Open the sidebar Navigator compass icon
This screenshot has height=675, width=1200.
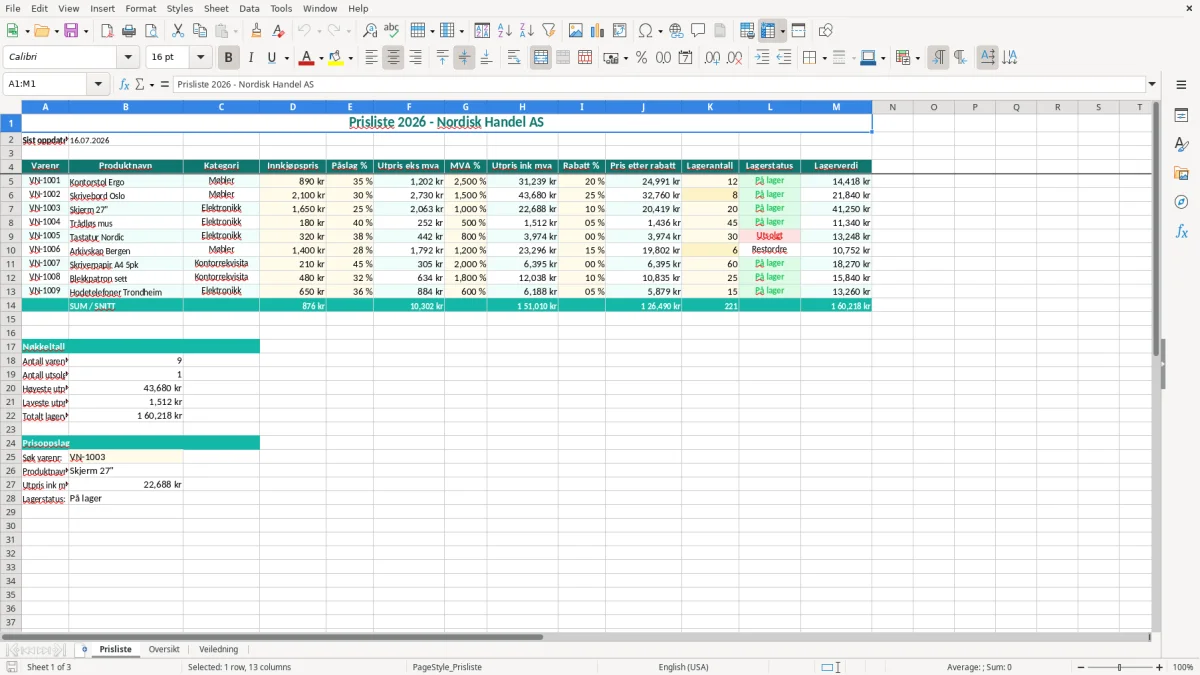(x=1181, y=202)
